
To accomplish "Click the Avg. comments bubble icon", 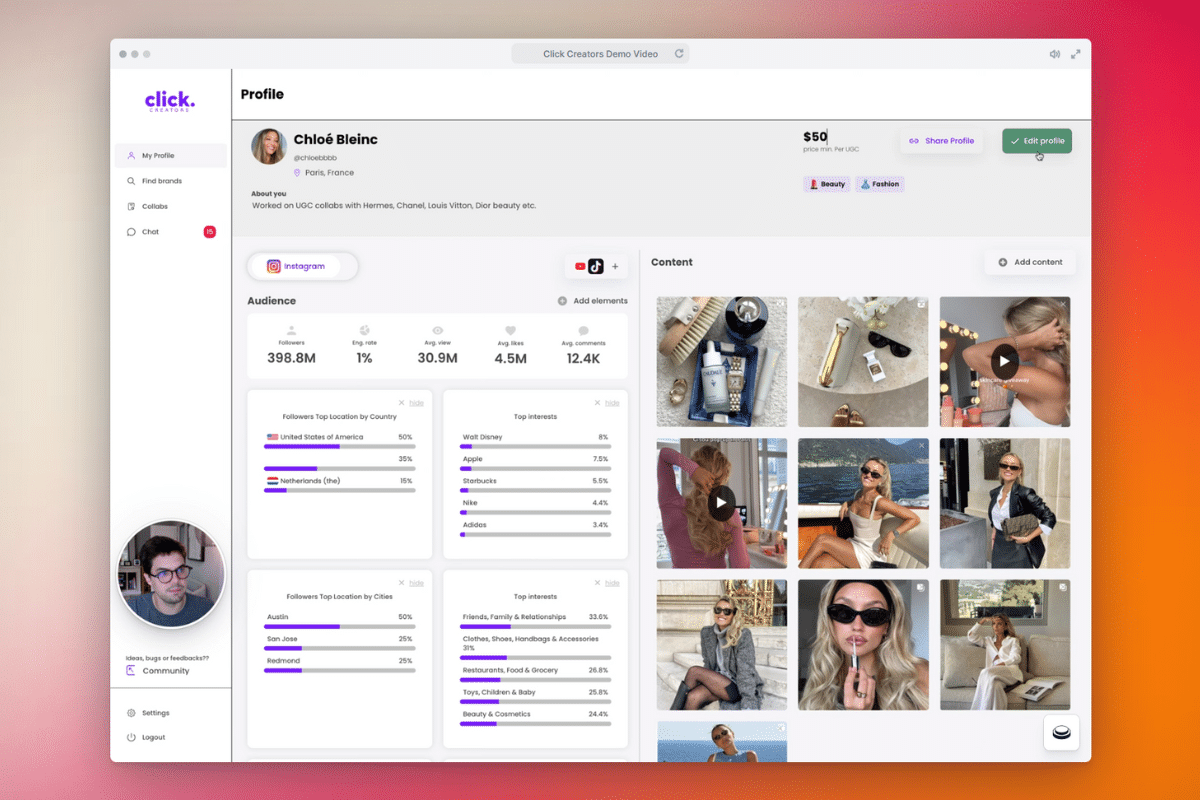I will click(583, 330).
